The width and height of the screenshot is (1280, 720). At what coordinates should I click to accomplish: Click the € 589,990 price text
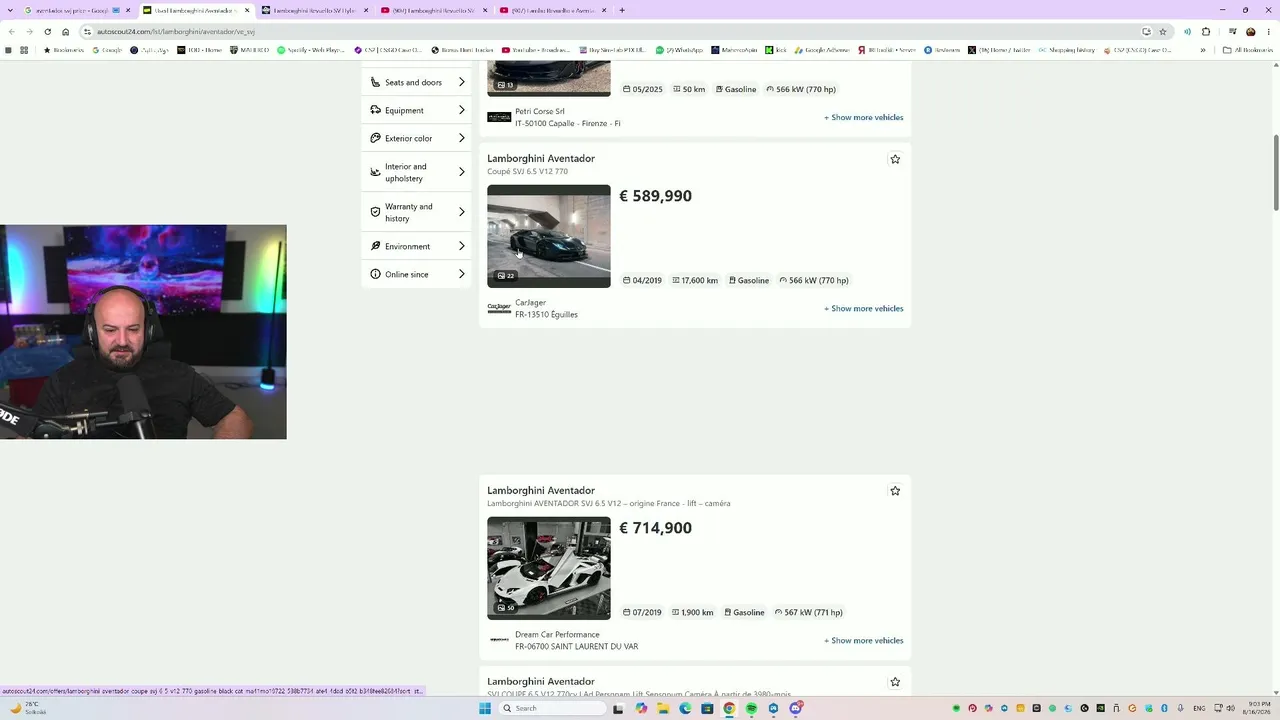point(655,196)
